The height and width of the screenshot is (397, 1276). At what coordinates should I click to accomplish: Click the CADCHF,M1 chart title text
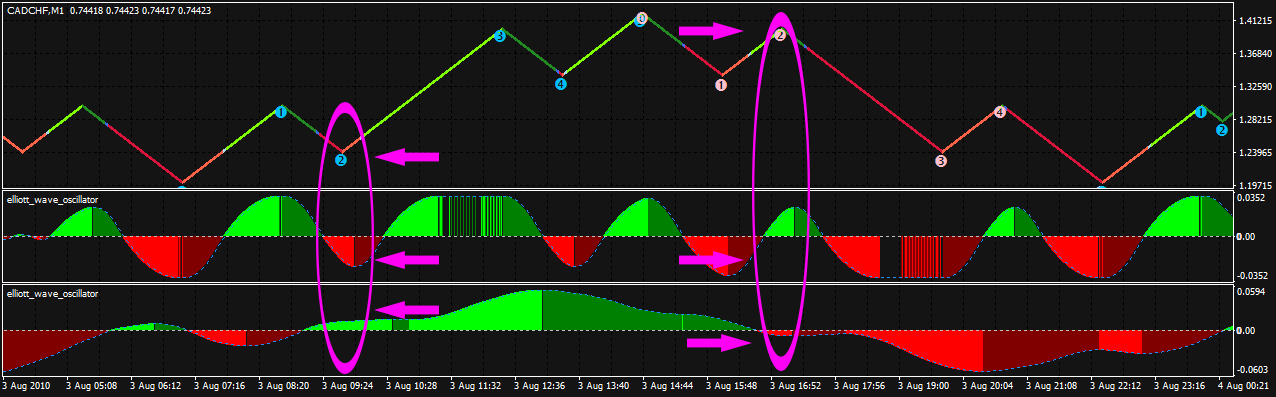tap(34, 10)
